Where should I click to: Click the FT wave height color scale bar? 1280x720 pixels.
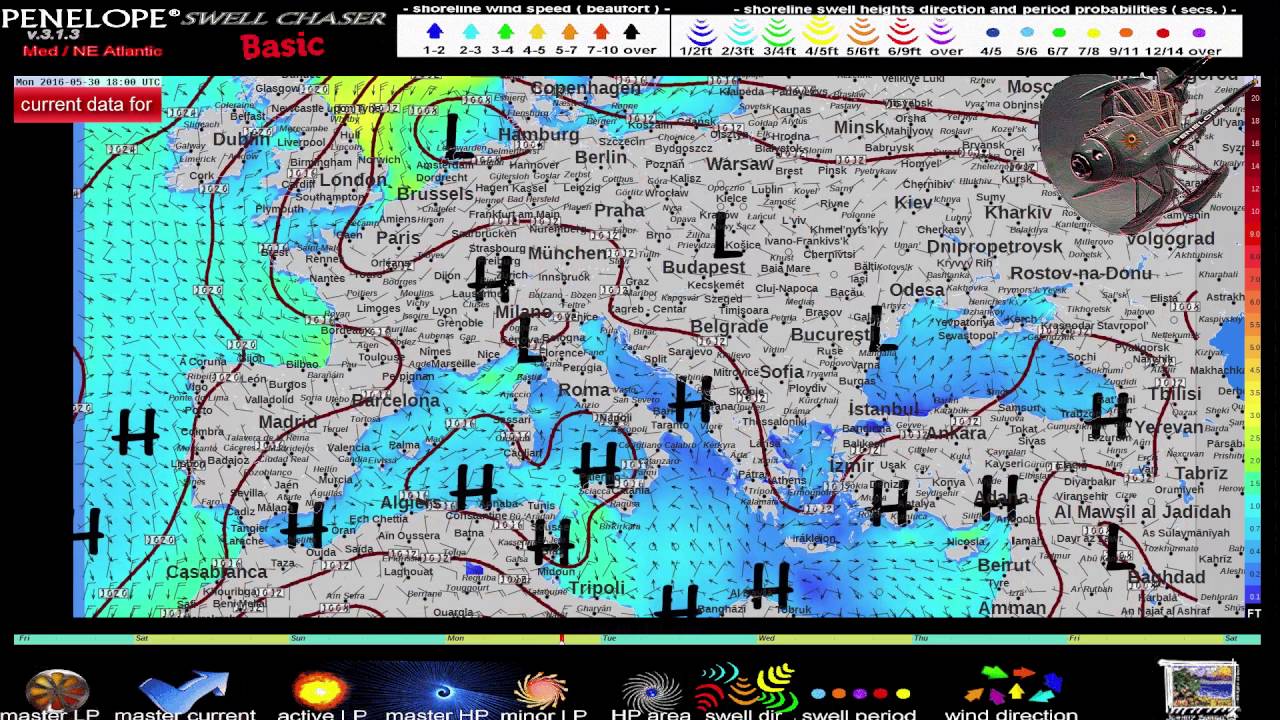click(1254, 350)
